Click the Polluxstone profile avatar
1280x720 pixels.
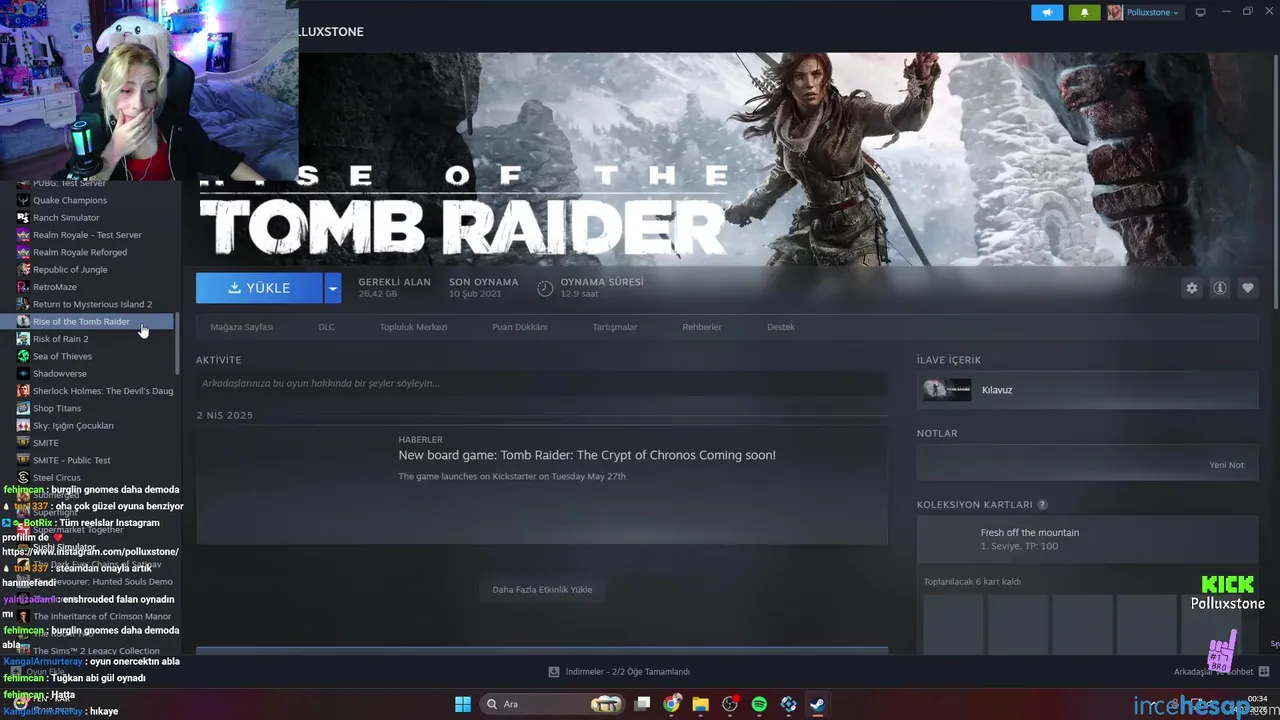[1115, 13]
